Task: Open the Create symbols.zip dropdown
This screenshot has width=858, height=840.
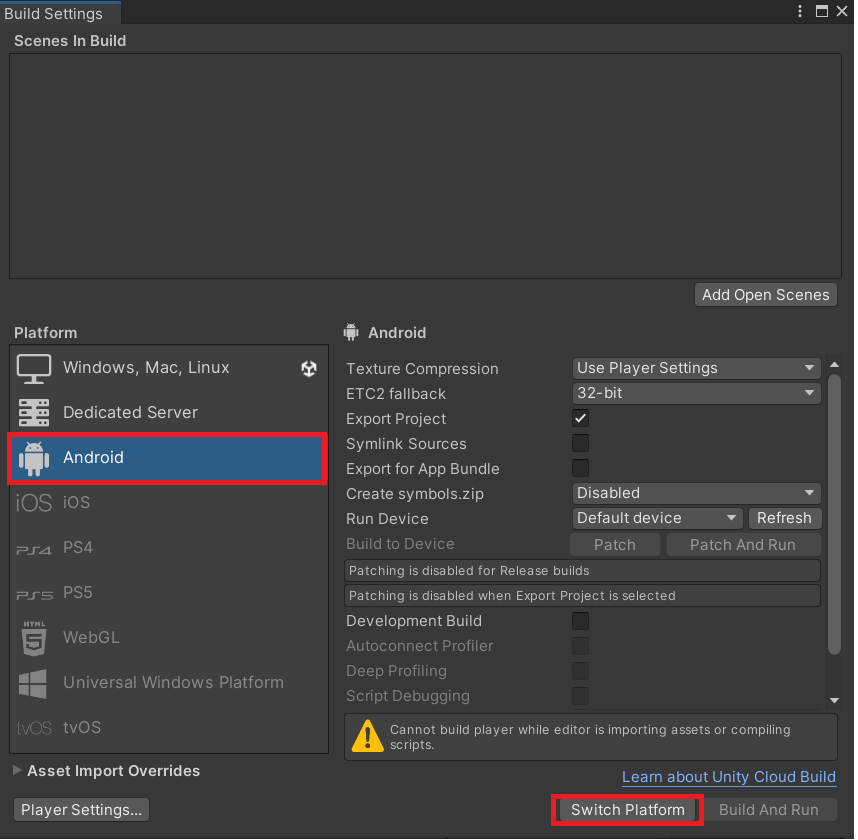Action: coord(697,494)
